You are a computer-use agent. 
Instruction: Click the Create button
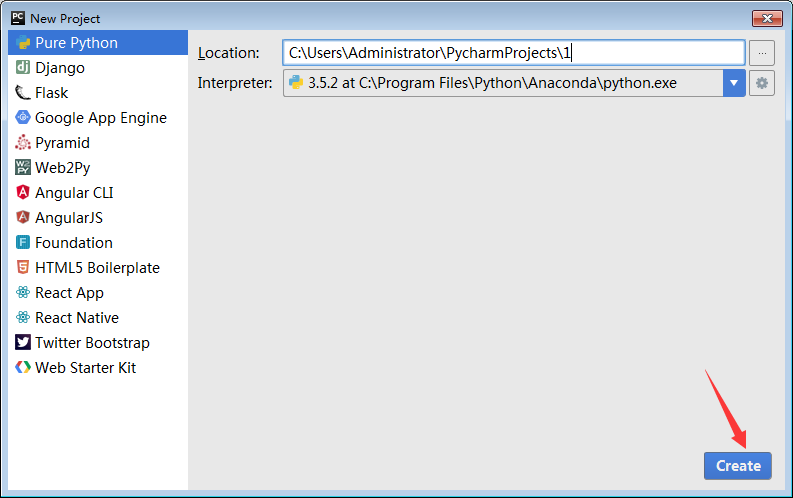(737, 466)
